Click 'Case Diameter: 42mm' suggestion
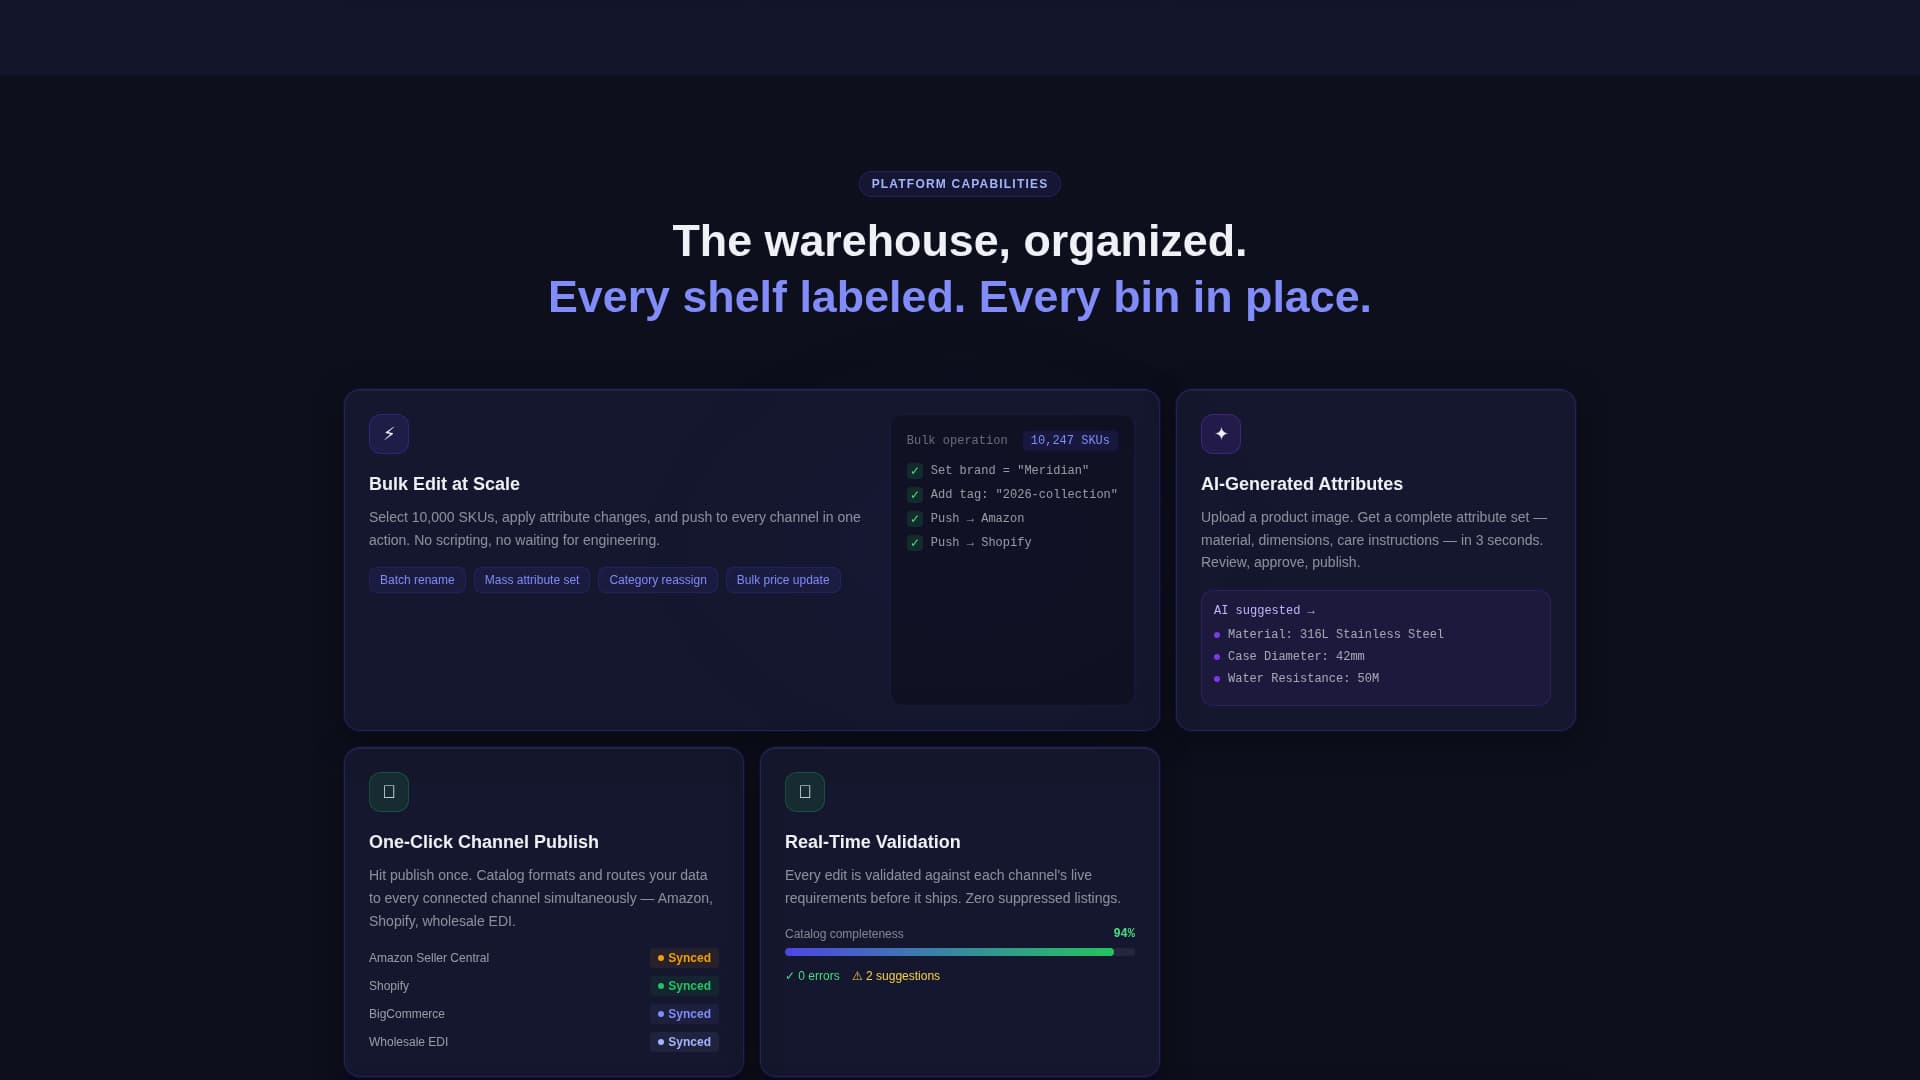1920x1080 pixels. 1296,657
